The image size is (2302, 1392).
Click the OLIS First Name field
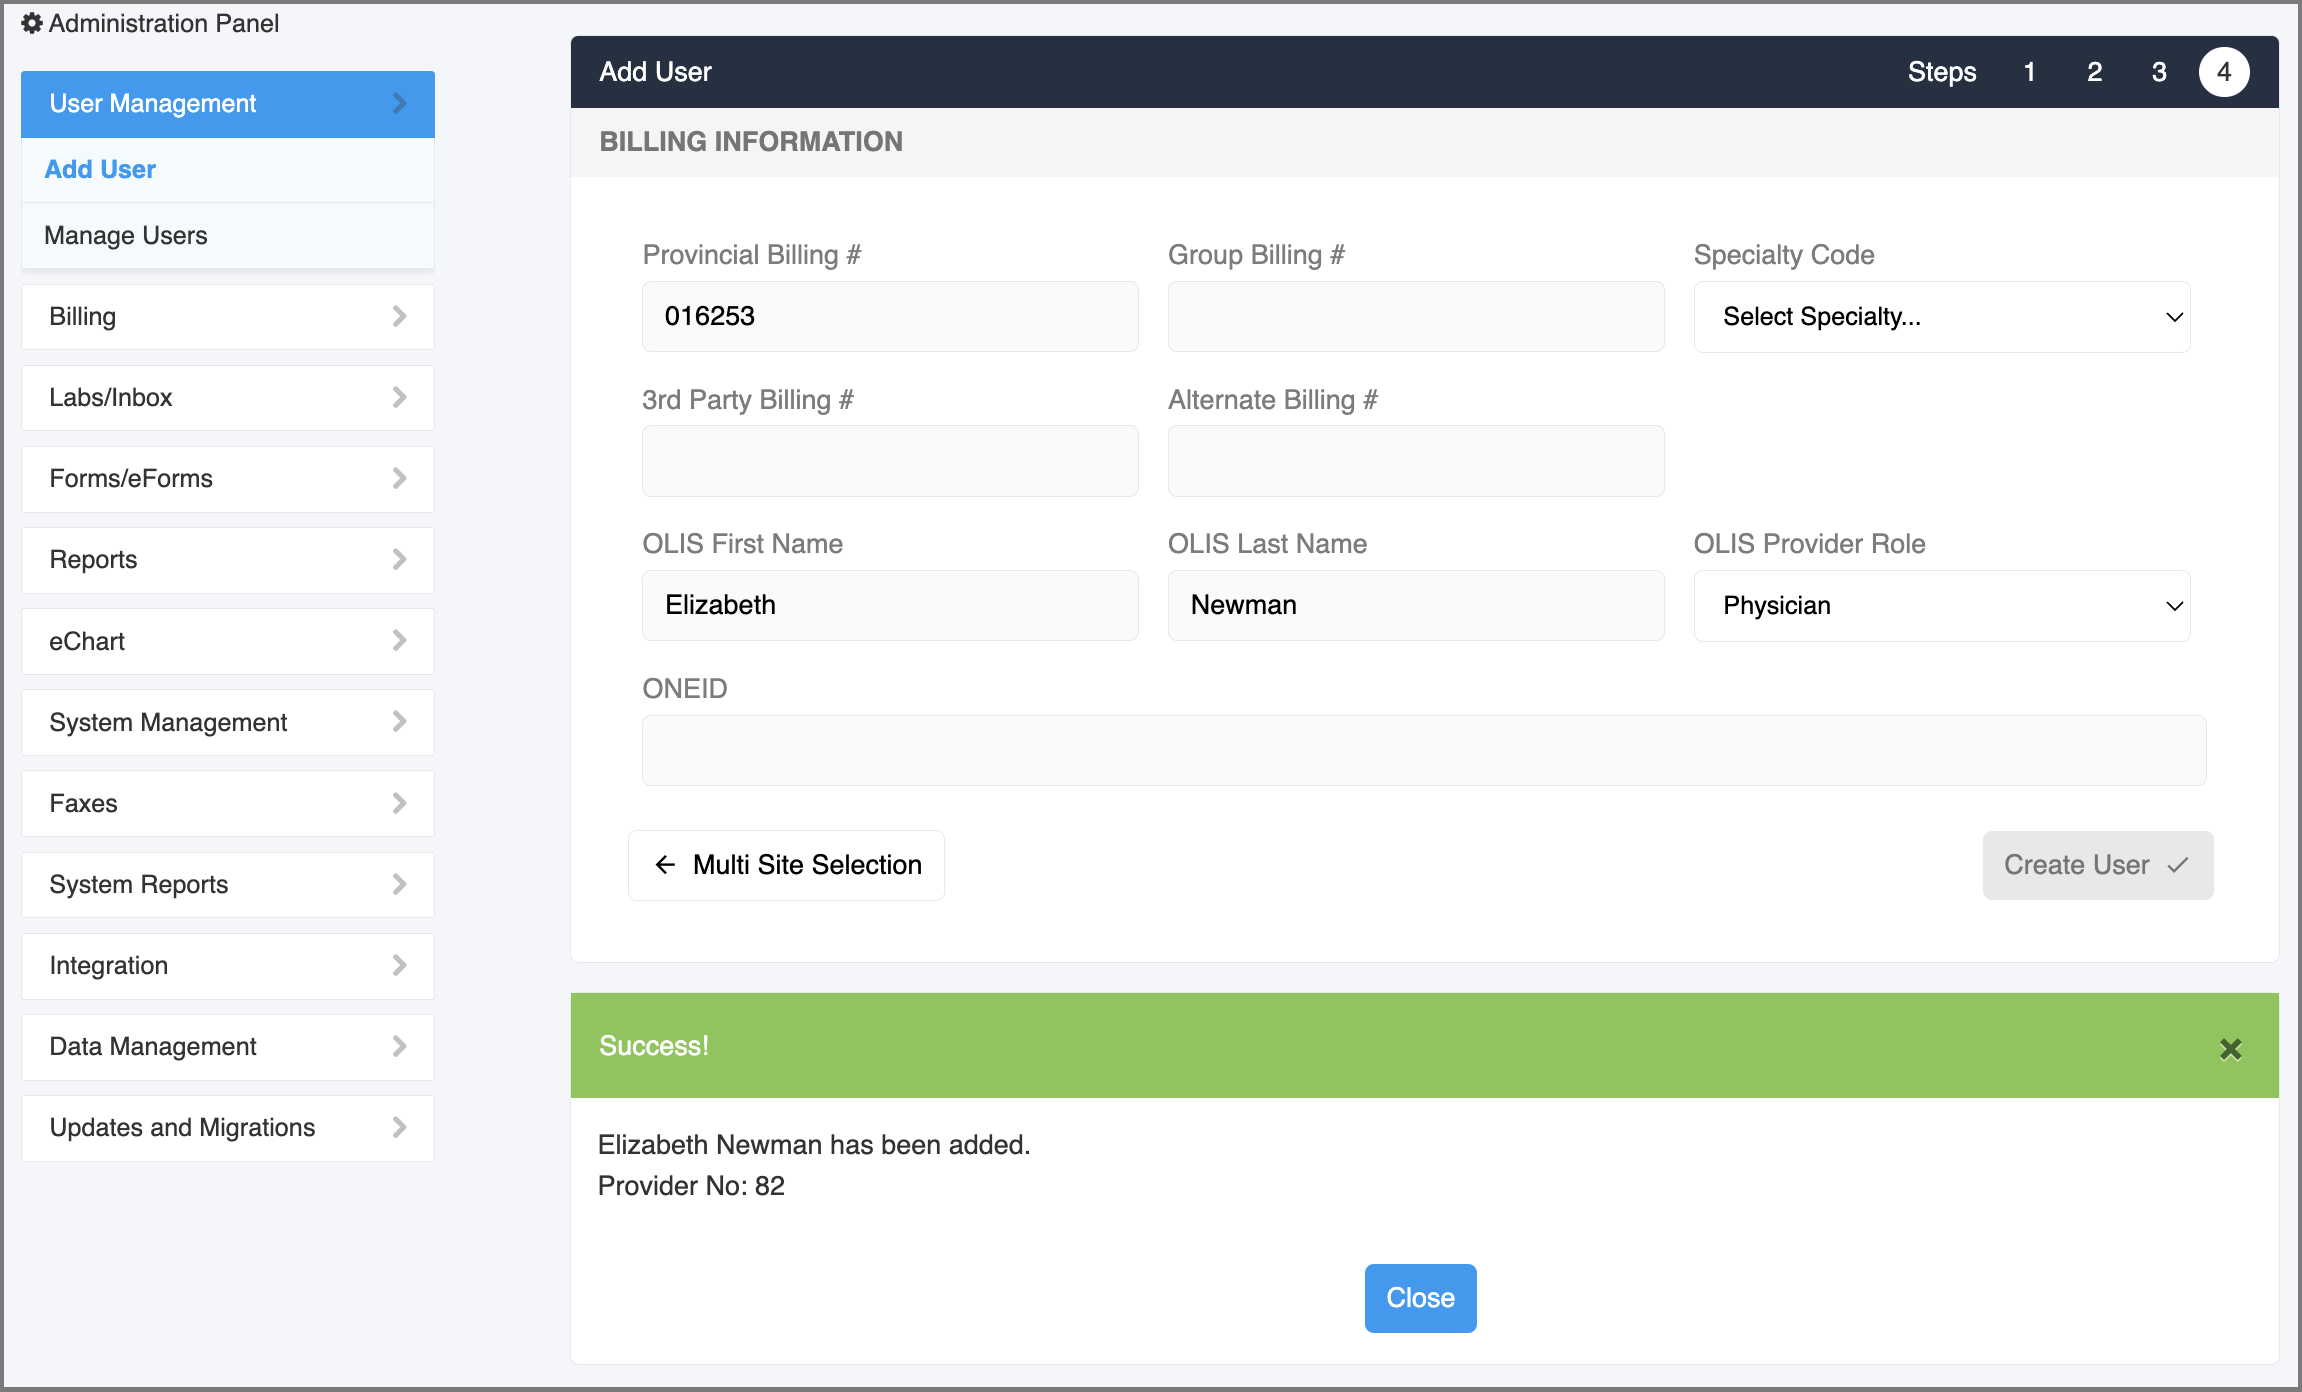coord(890,605)
